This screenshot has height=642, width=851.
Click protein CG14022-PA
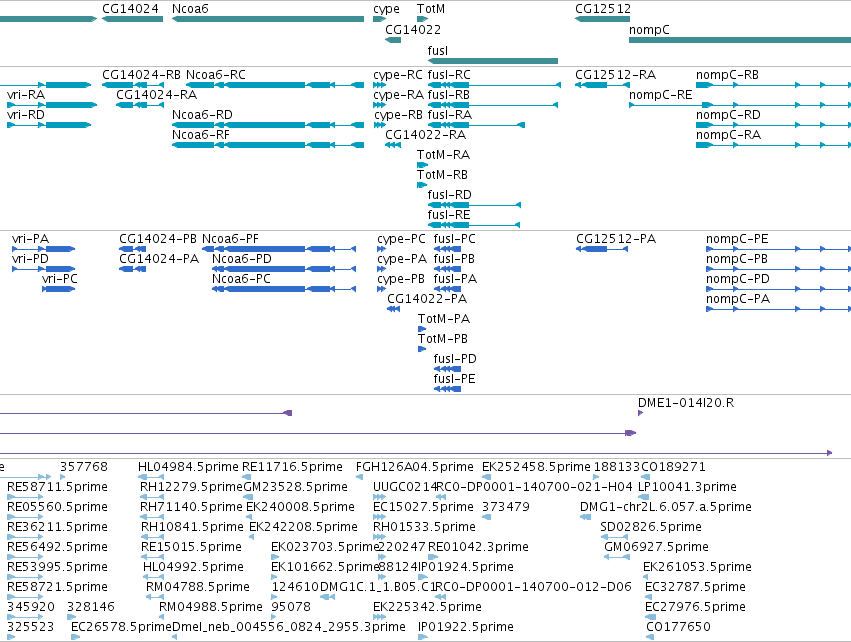tap(393, 309)
